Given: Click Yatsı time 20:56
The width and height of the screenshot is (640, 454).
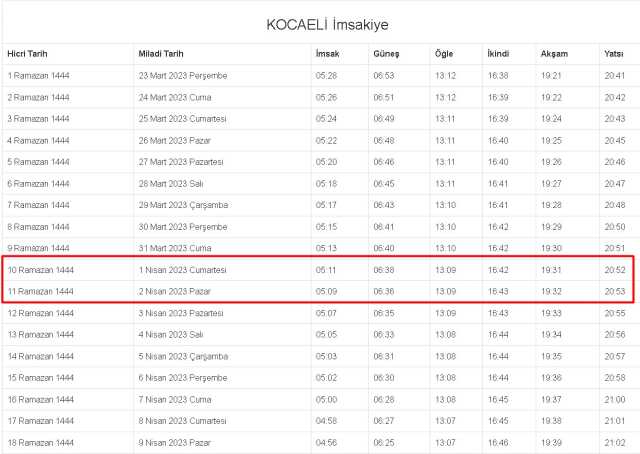Looking at the screenshot, I should click(x=615, y=335).
